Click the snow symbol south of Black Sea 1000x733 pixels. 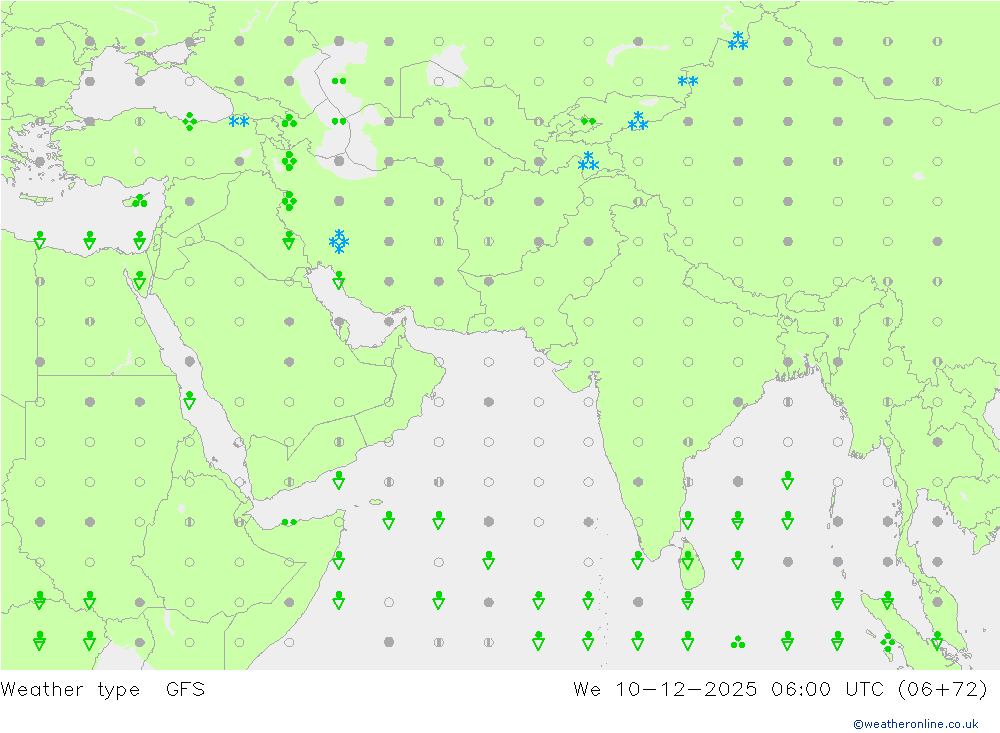coord(239,121)
